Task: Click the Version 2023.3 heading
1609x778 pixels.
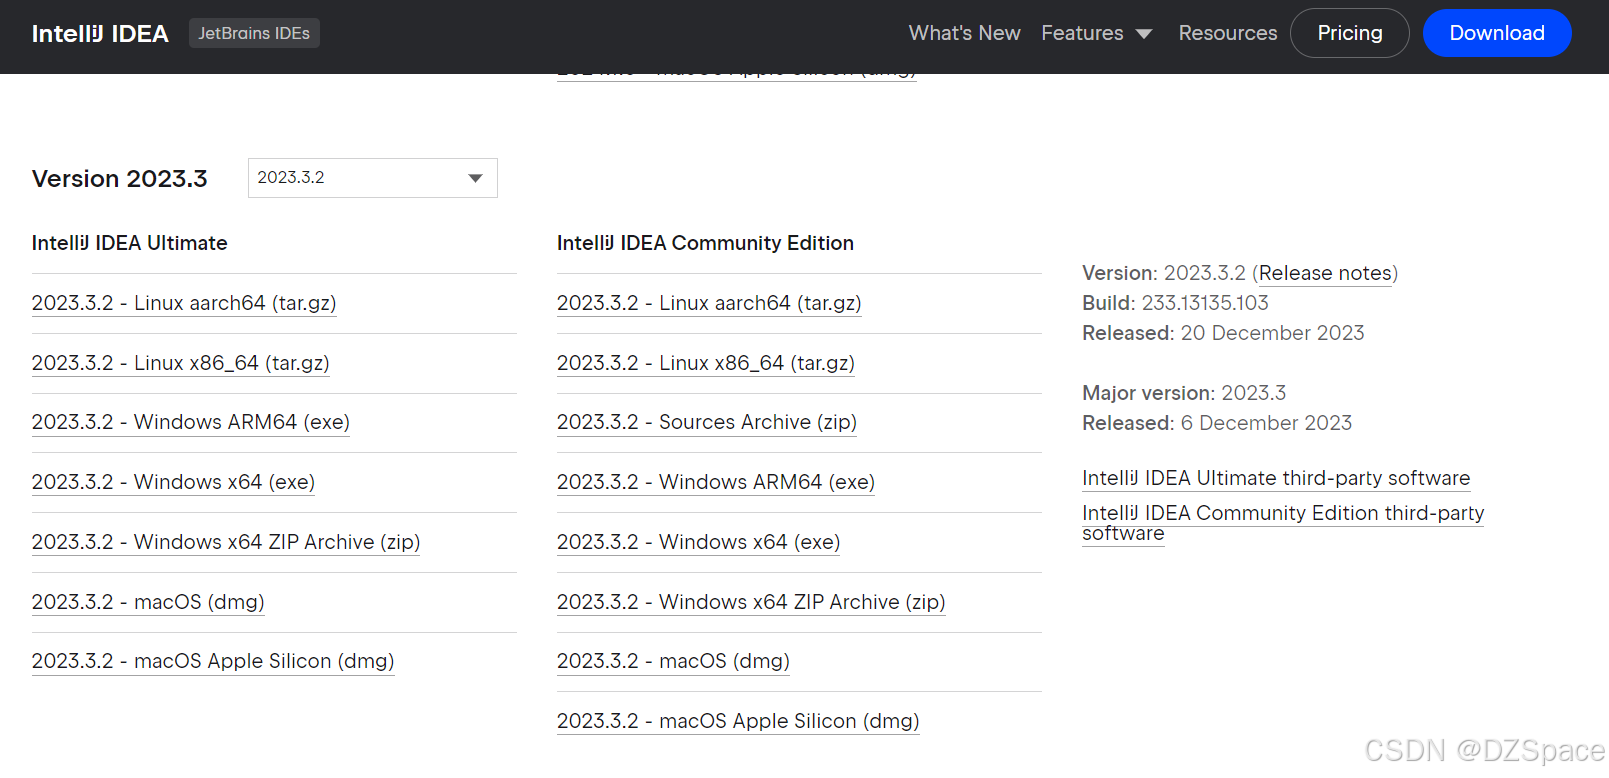Action: tap(120, 179)
